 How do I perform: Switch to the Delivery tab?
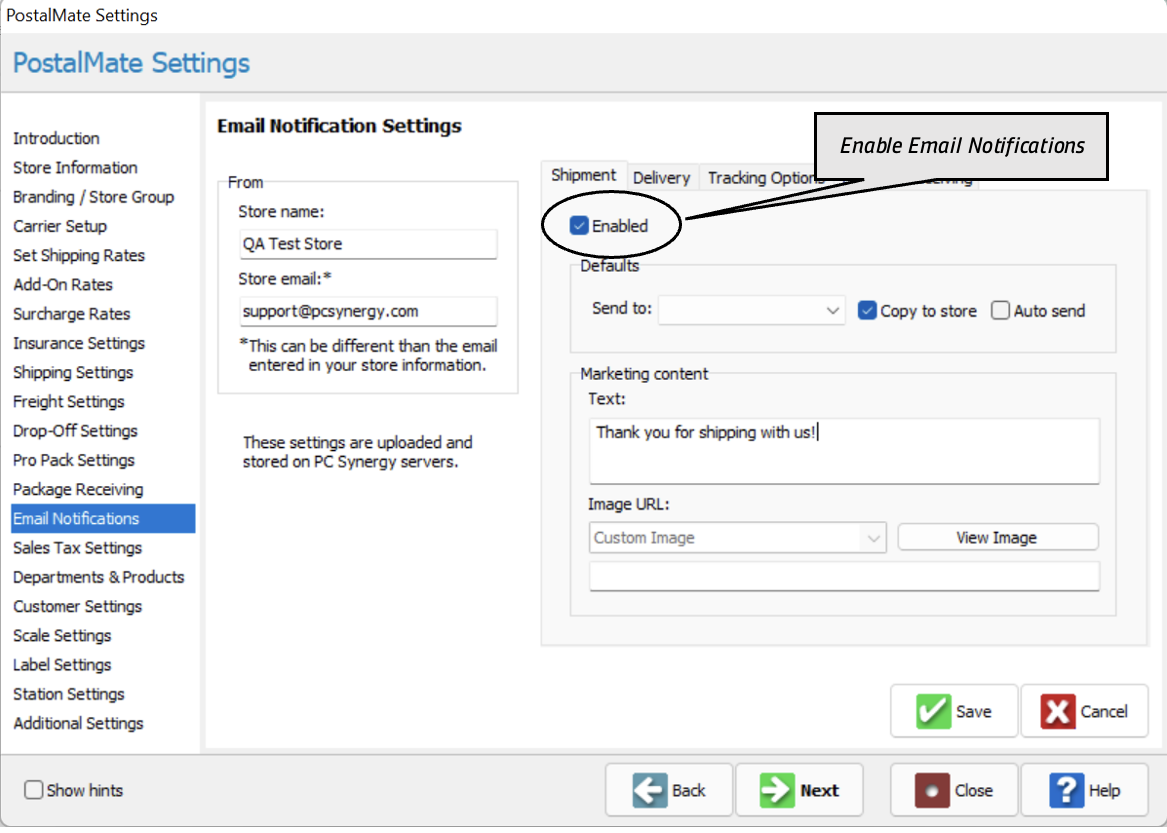click(x=662, y=177)
